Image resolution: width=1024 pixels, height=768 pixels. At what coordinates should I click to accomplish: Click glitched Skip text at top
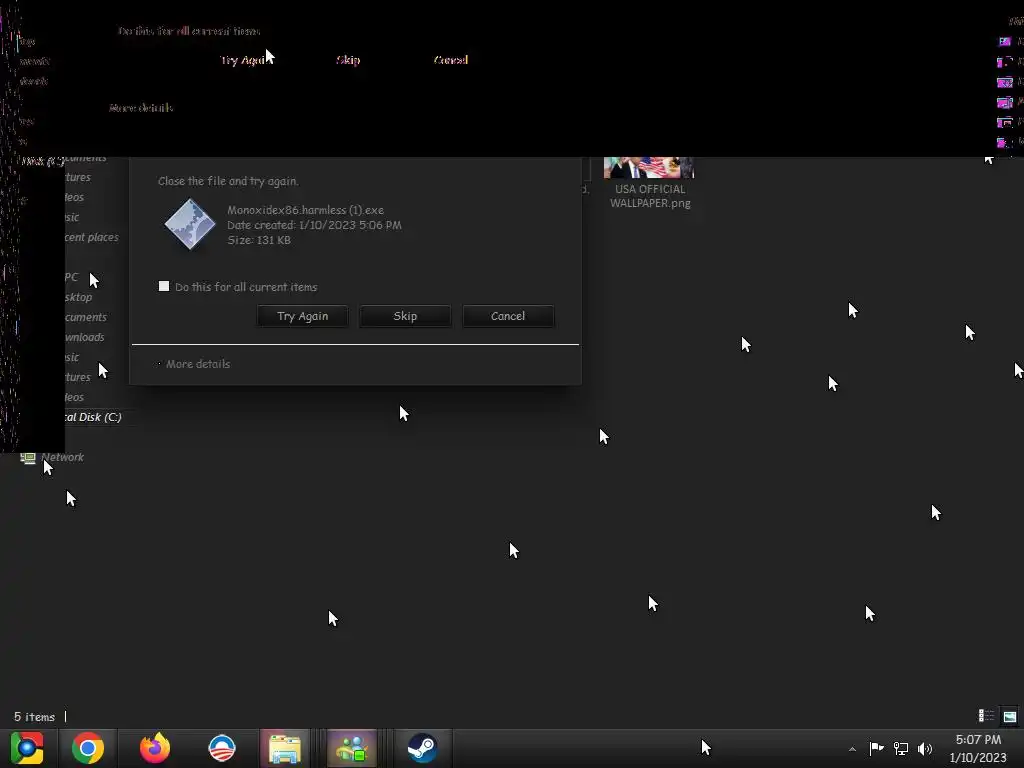tap(348, 60)
